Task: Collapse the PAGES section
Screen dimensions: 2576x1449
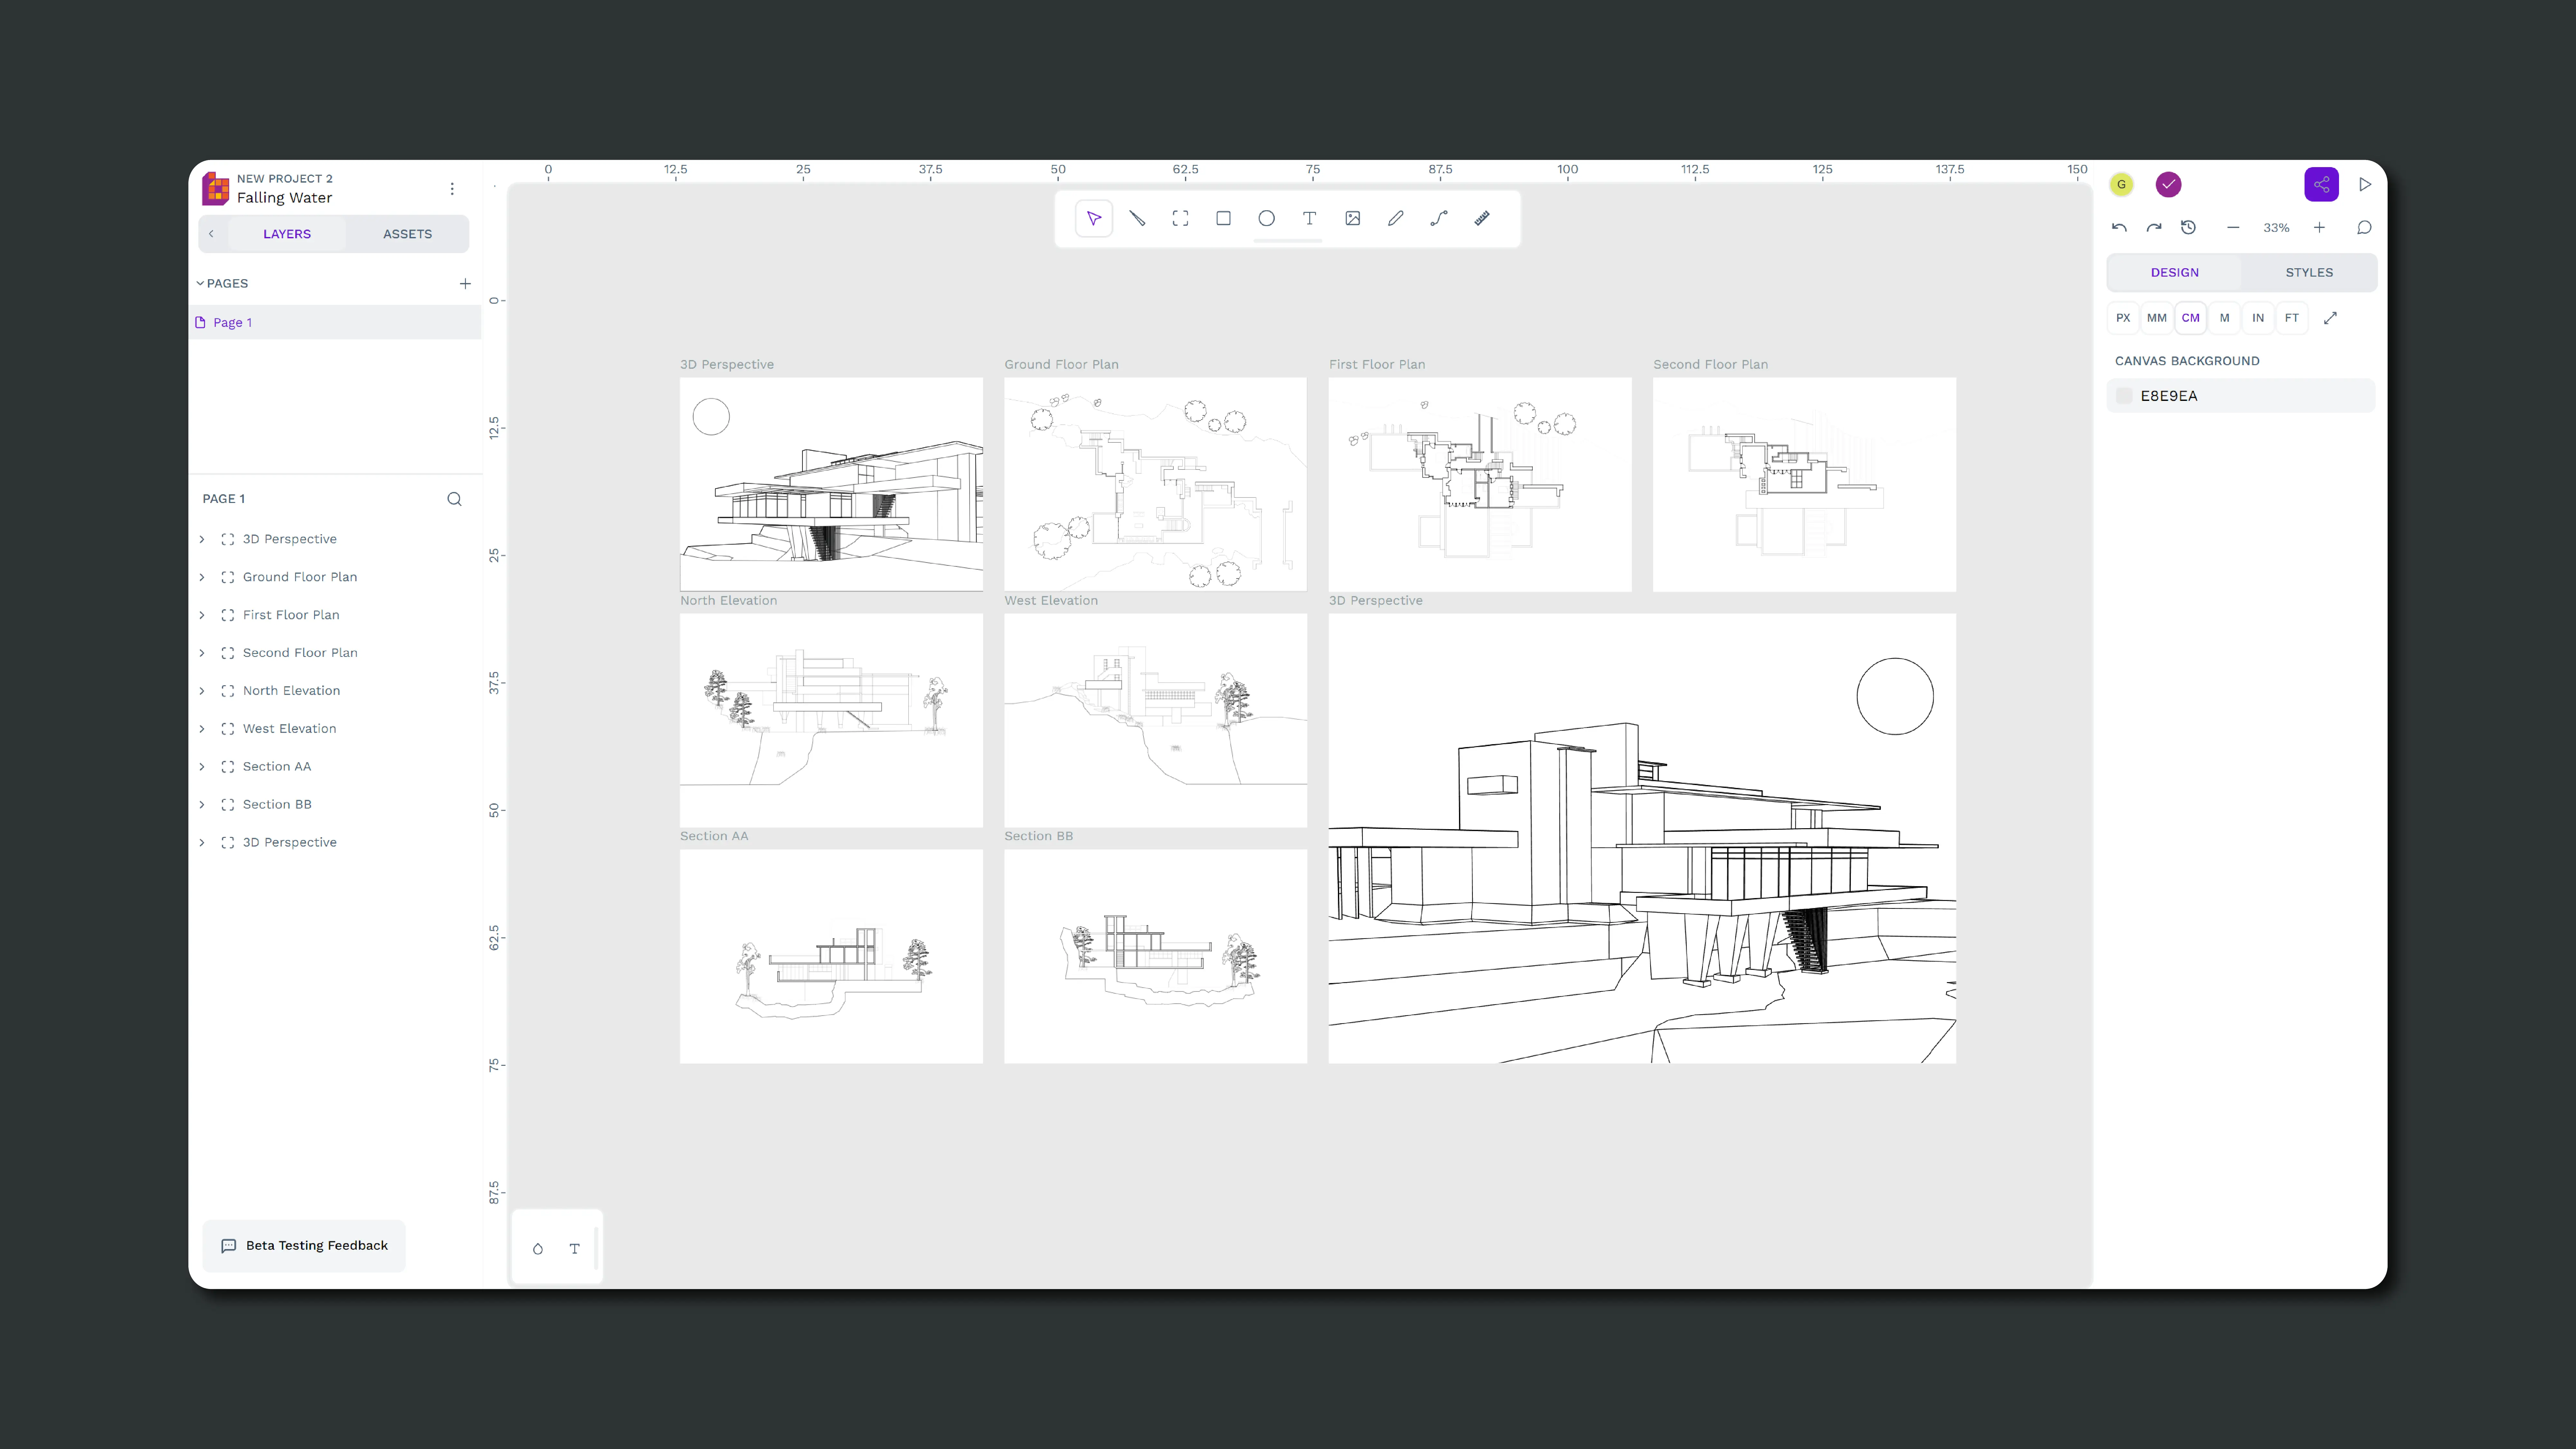Action: tap(200, 283)
